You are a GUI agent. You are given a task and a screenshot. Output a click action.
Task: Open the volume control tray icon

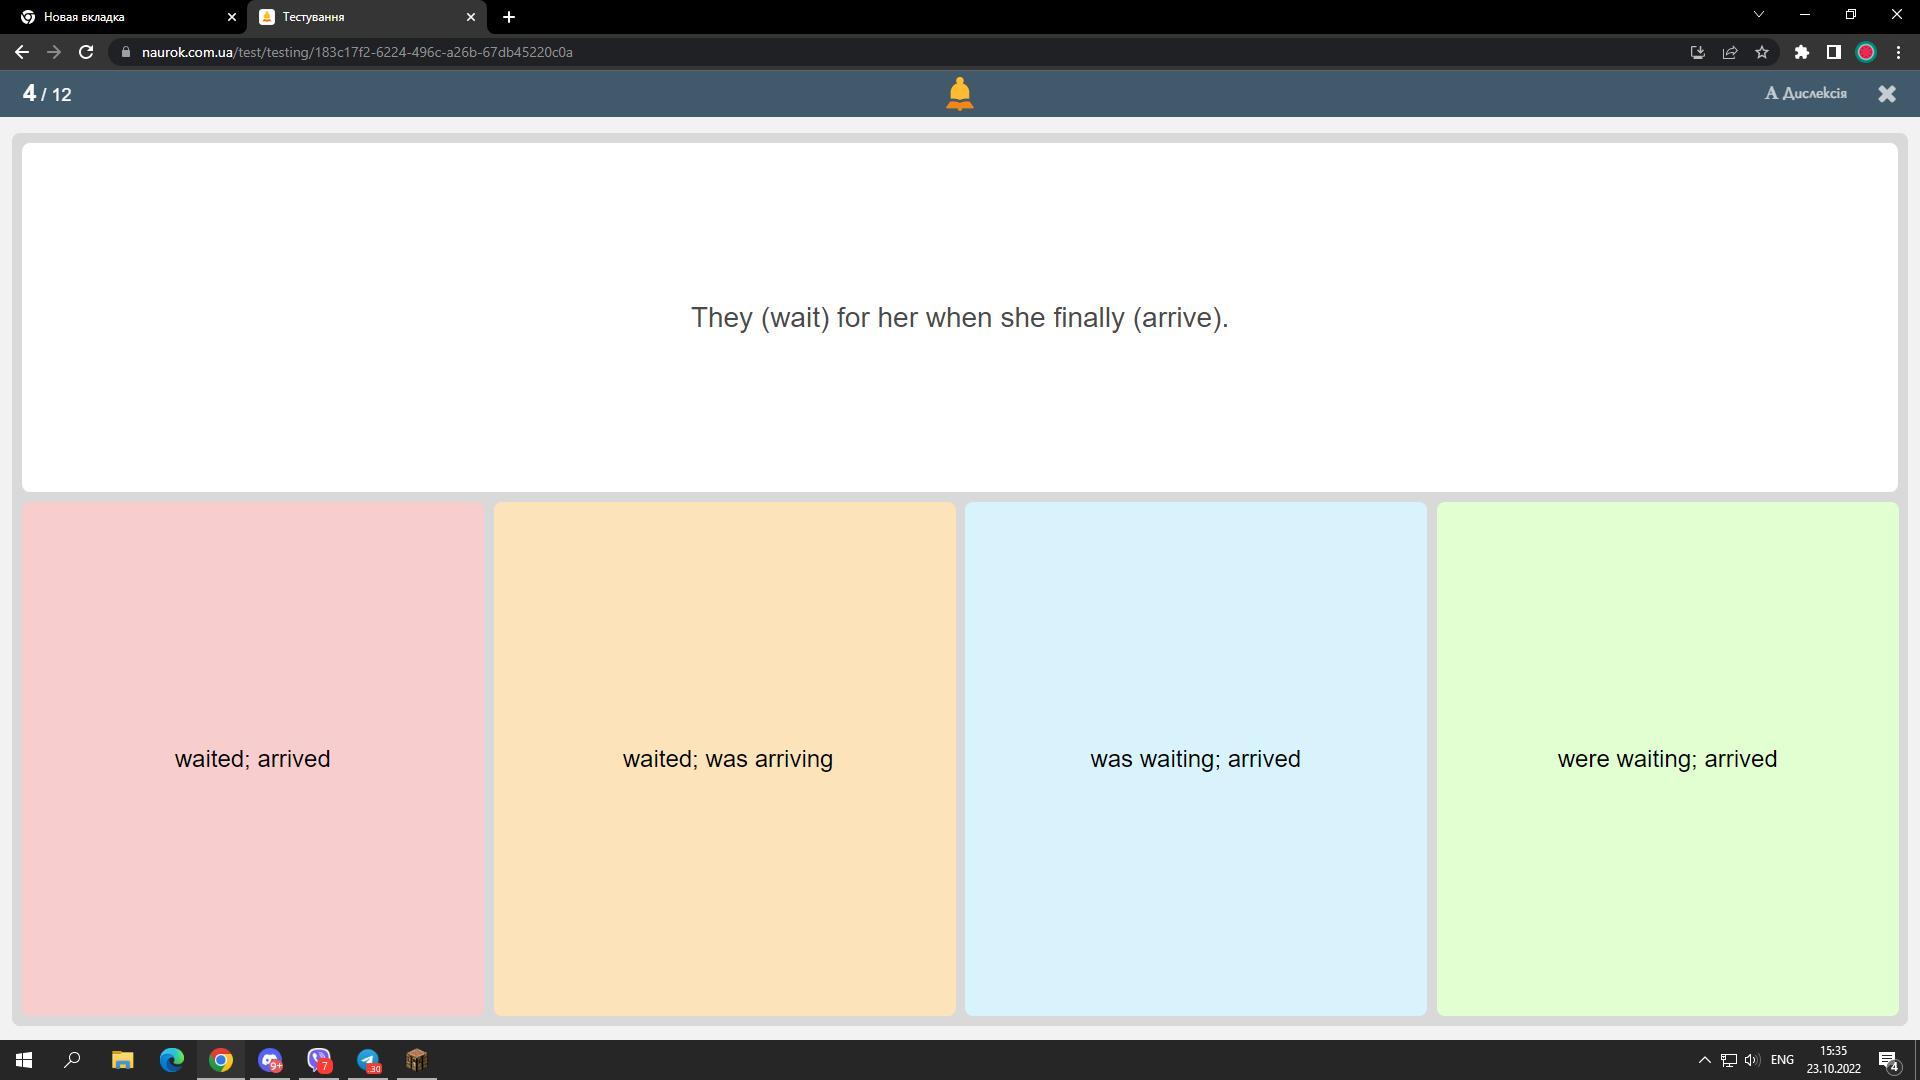[x=1752, y=1060]
